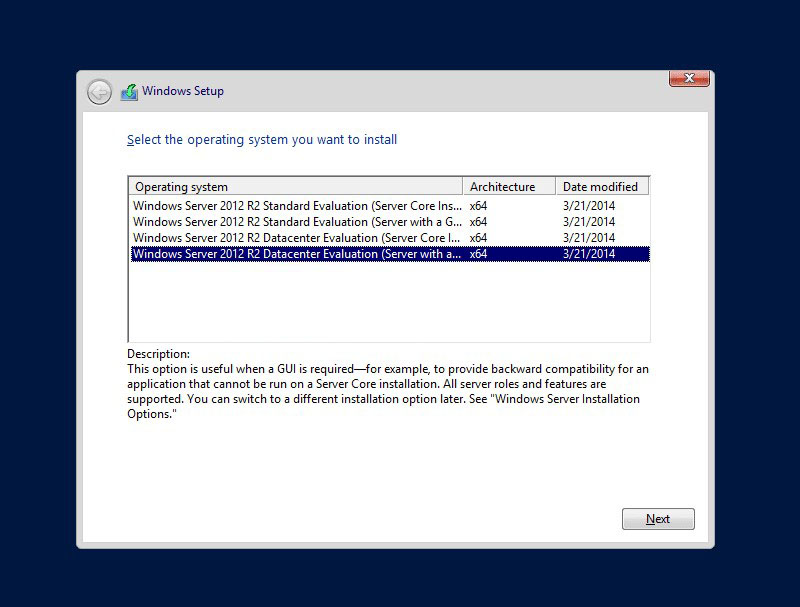Viewport: 800px width, 607px height.
Task: Click 3/21/2014 in Standard Server Core row
Action: coord(589,206)
